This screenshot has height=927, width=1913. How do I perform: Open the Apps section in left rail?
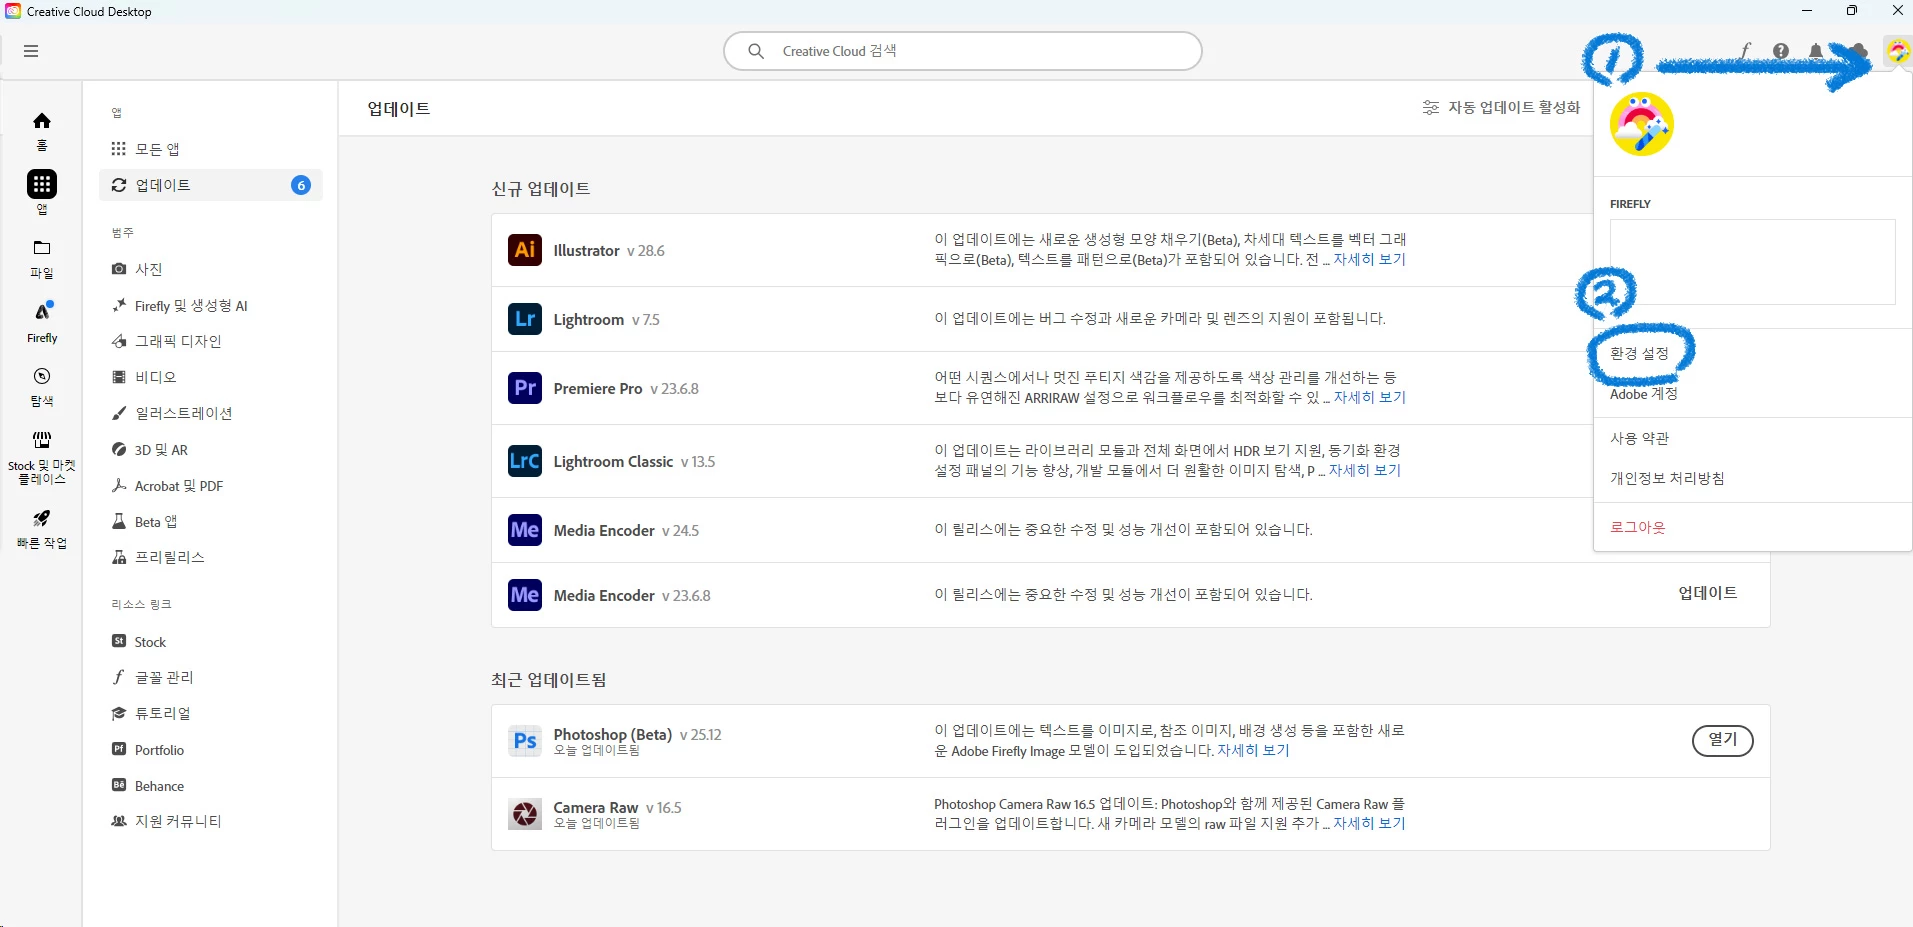pyautogui.click(x=42, y=192)
